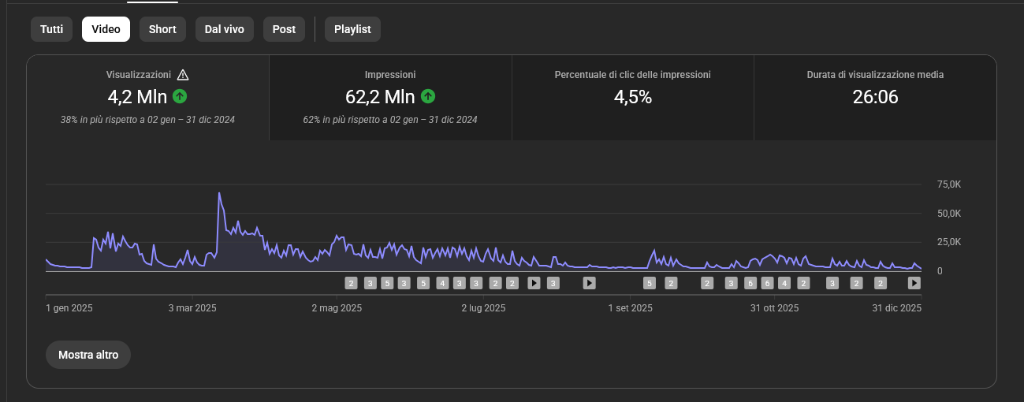Click the first numbered video marker on the timeline
This screenshot has height=402, width=1024.
(351, 283)
